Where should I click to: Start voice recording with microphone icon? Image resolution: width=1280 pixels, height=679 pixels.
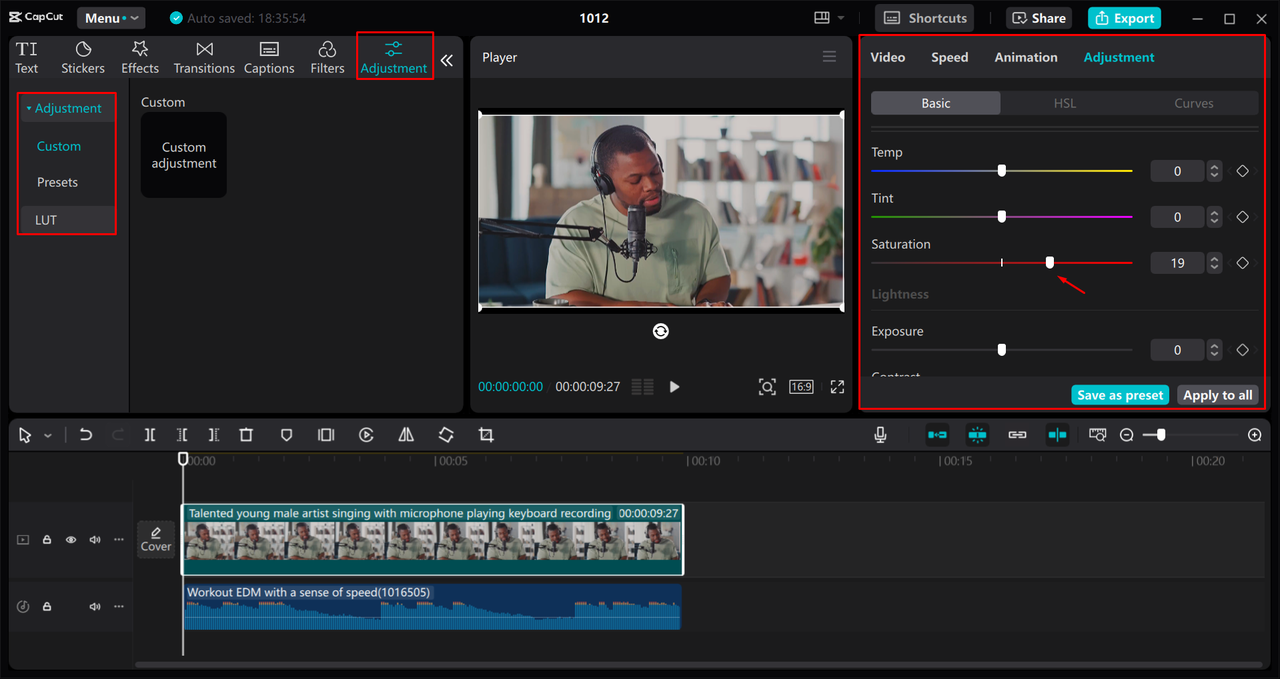881,435
